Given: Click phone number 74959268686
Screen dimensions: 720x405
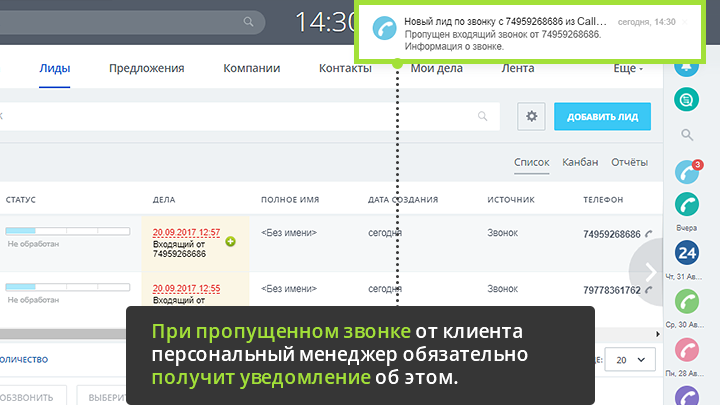Looking at the screenshot, I should 612,234.
